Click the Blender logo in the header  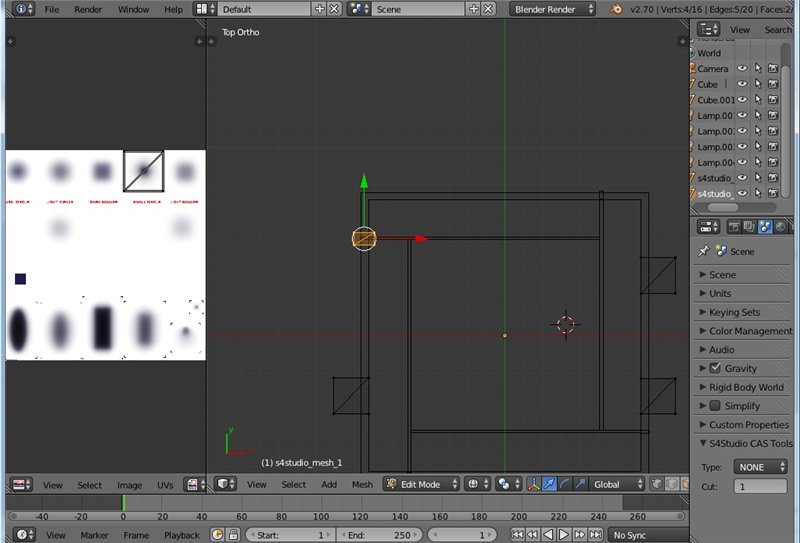tap(619, 9)
